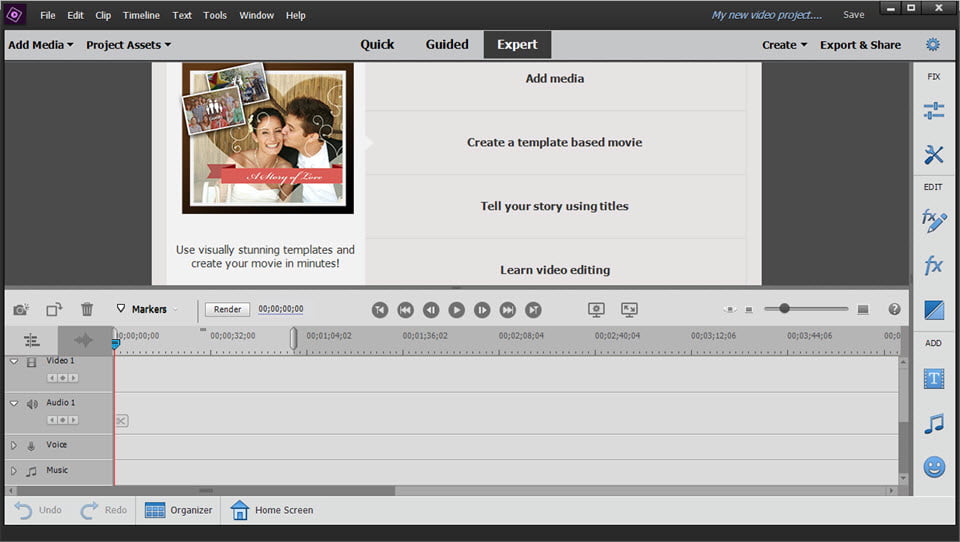Open the Effects fx panel
The image size is (960, 542).
933,265
